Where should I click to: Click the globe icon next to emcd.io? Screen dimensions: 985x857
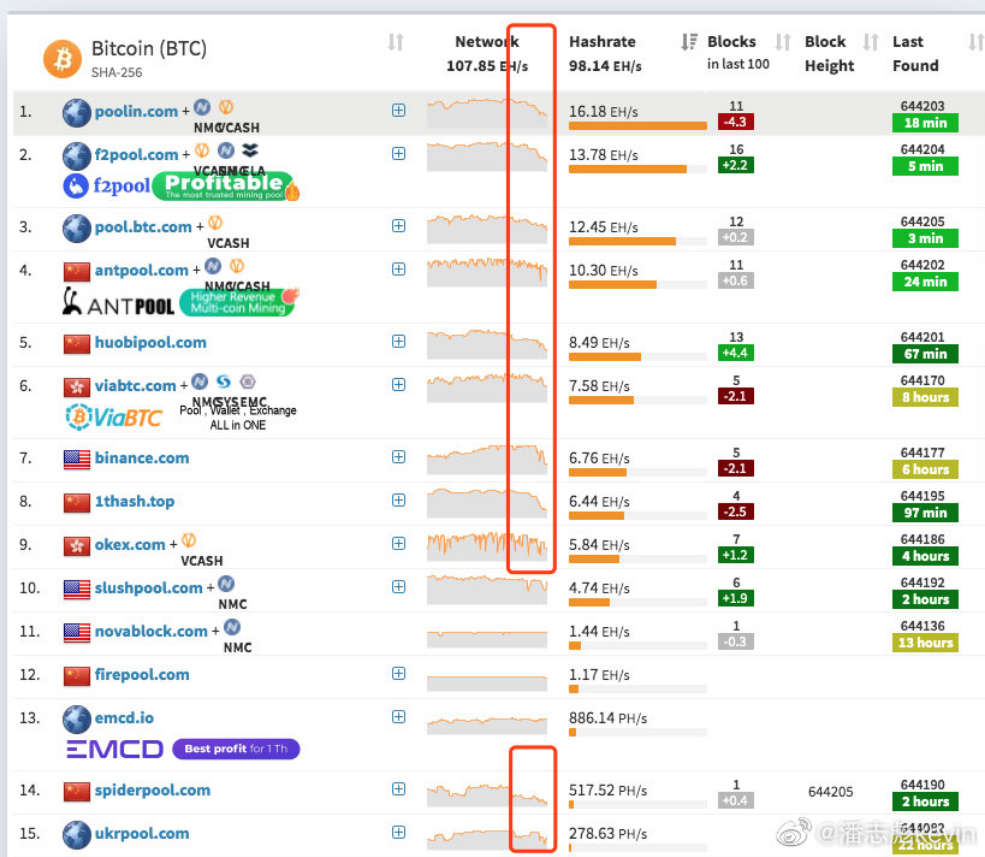point(77,719)
